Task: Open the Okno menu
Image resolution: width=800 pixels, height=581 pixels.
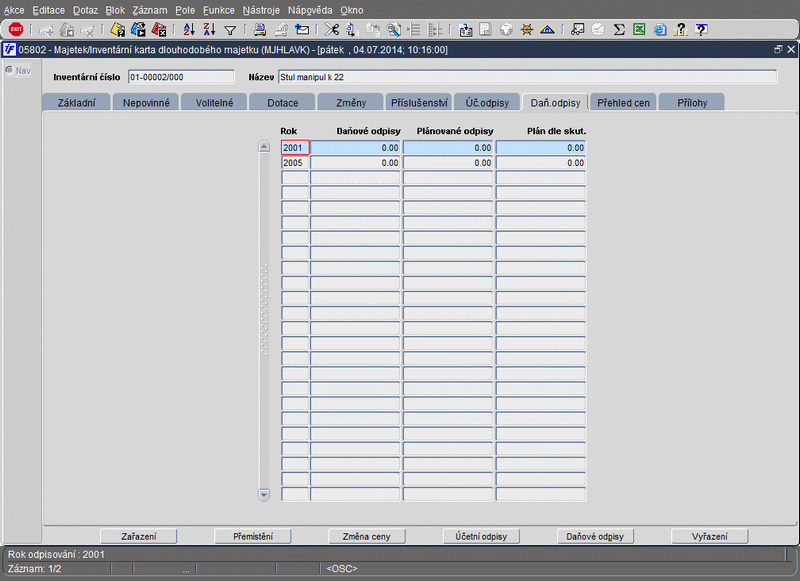Action: tap(352, 10)
